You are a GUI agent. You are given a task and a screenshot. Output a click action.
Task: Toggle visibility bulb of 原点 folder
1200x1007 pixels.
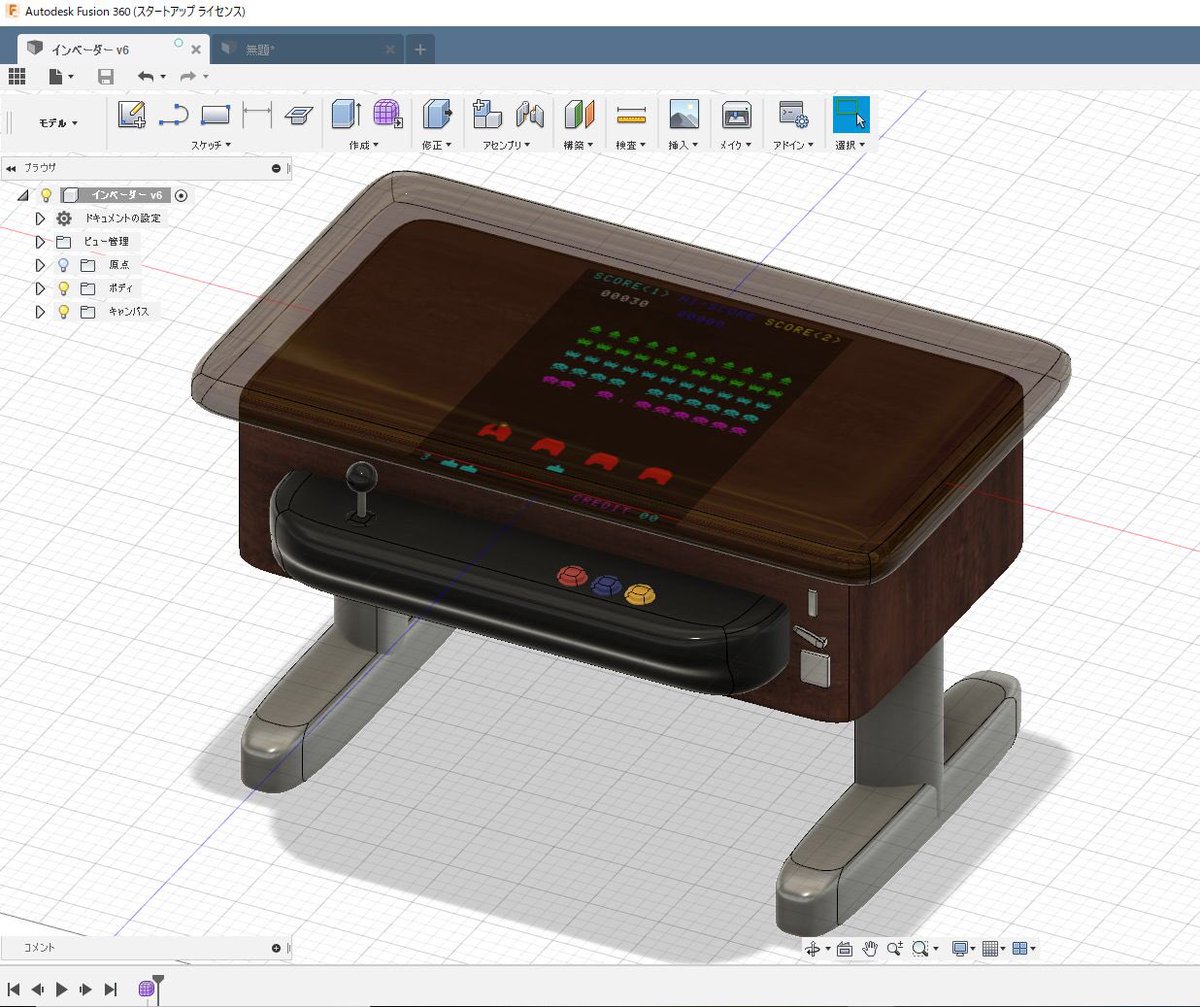(63, 265)
